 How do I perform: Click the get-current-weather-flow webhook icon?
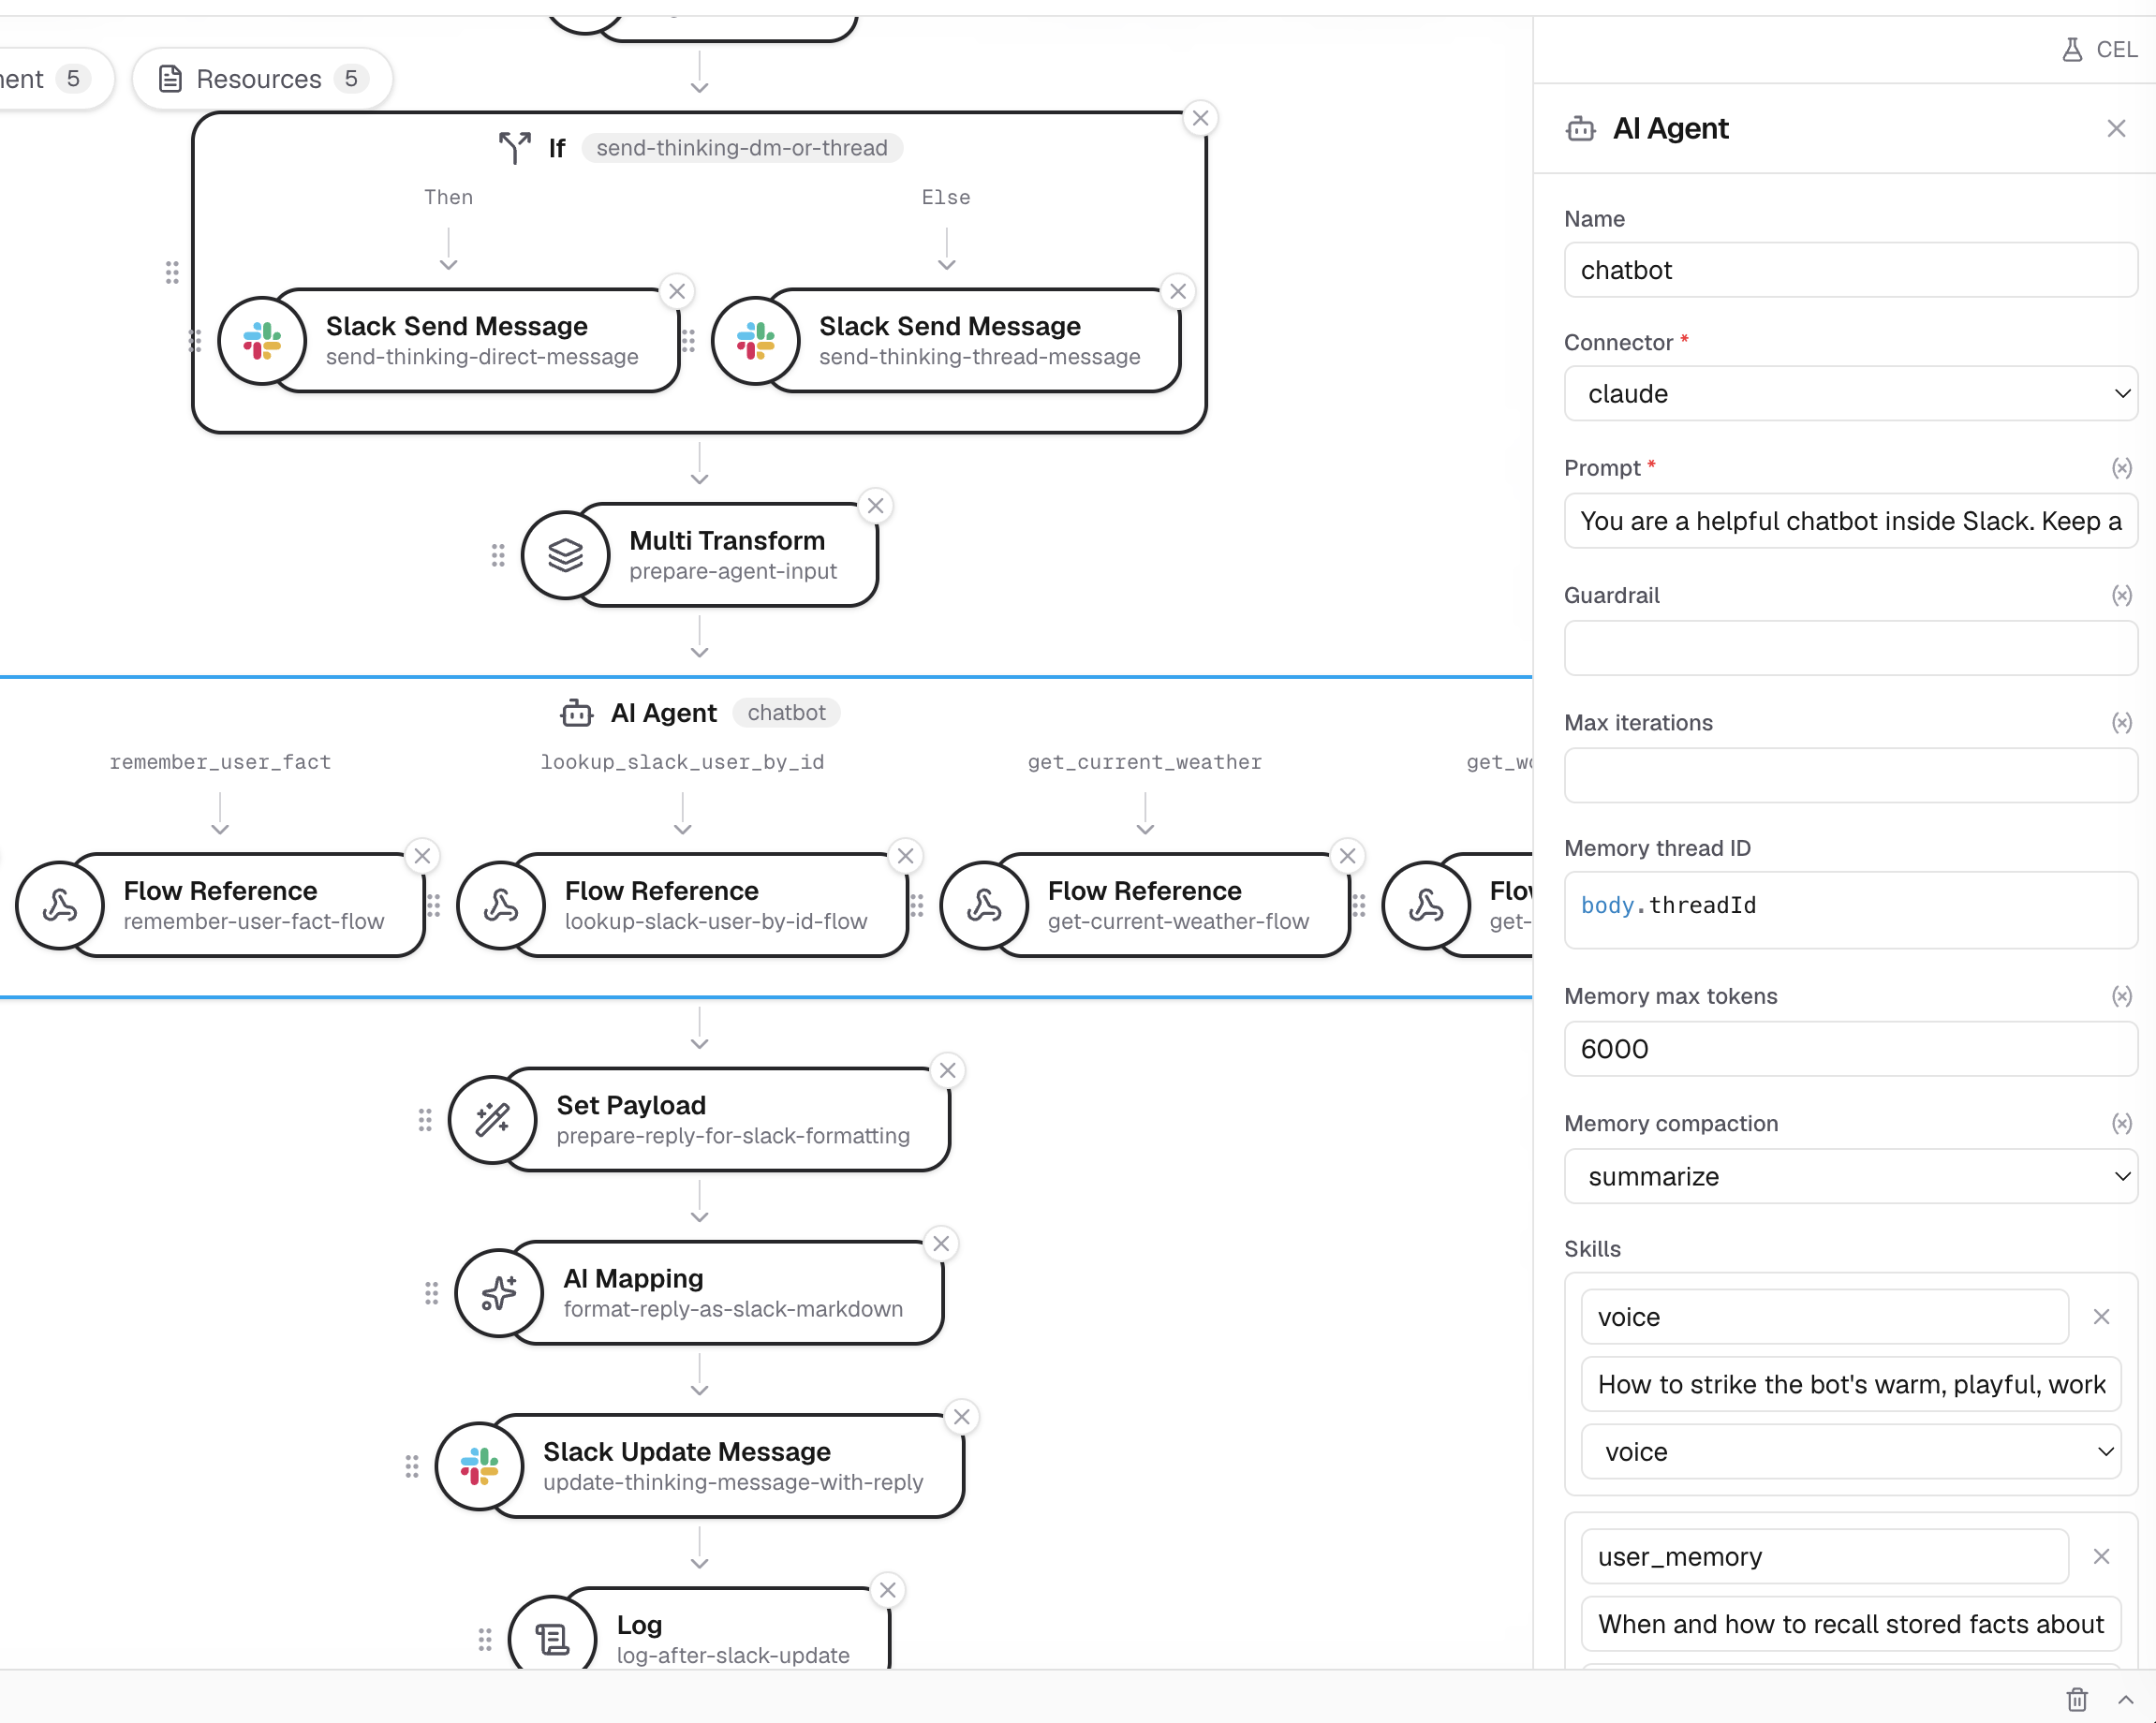point(984,906)
